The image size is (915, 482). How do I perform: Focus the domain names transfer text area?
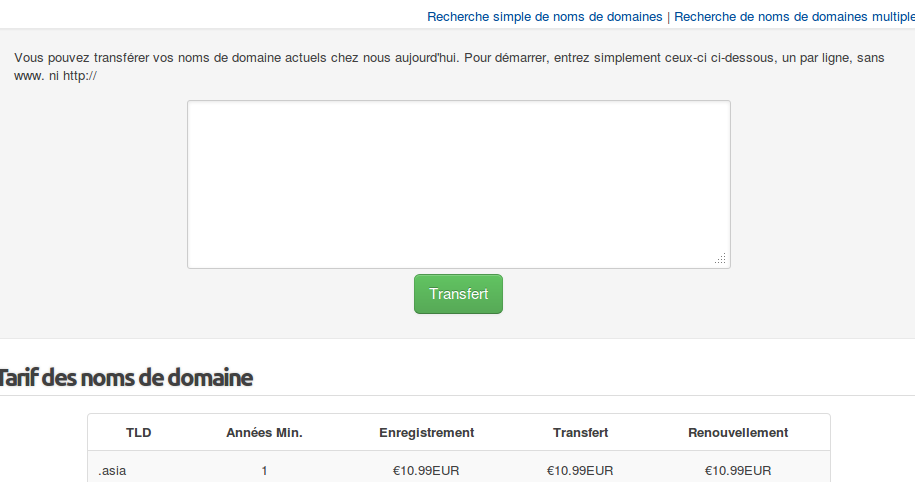click(459, 184)
